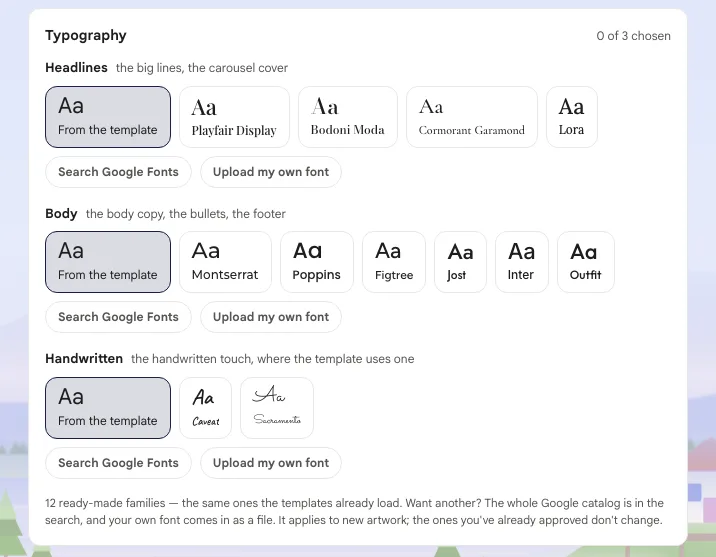Pick Poppins for body text

pyautogui.click(x=317, y=262)
